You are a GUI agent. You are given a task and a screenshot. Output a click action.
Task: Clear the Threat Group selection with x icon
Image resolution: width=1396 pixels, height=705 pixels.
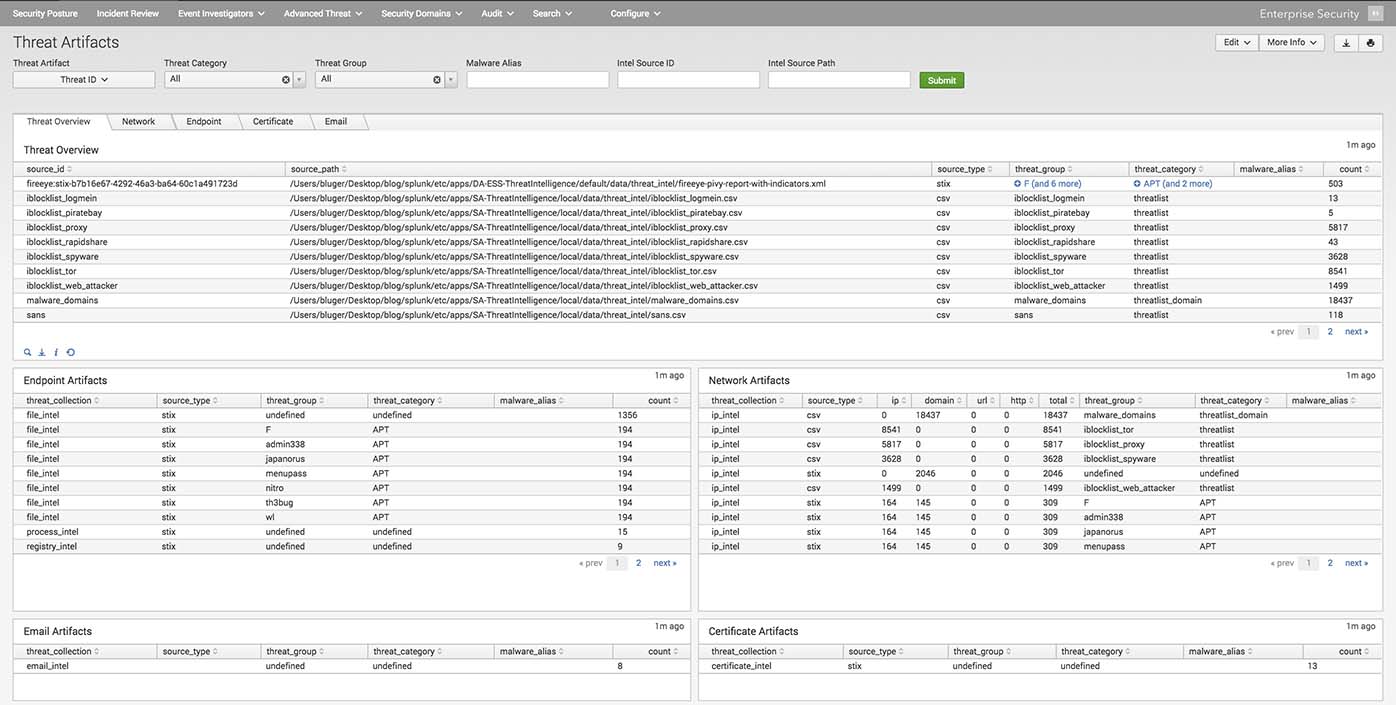click(x=437, y=79)
